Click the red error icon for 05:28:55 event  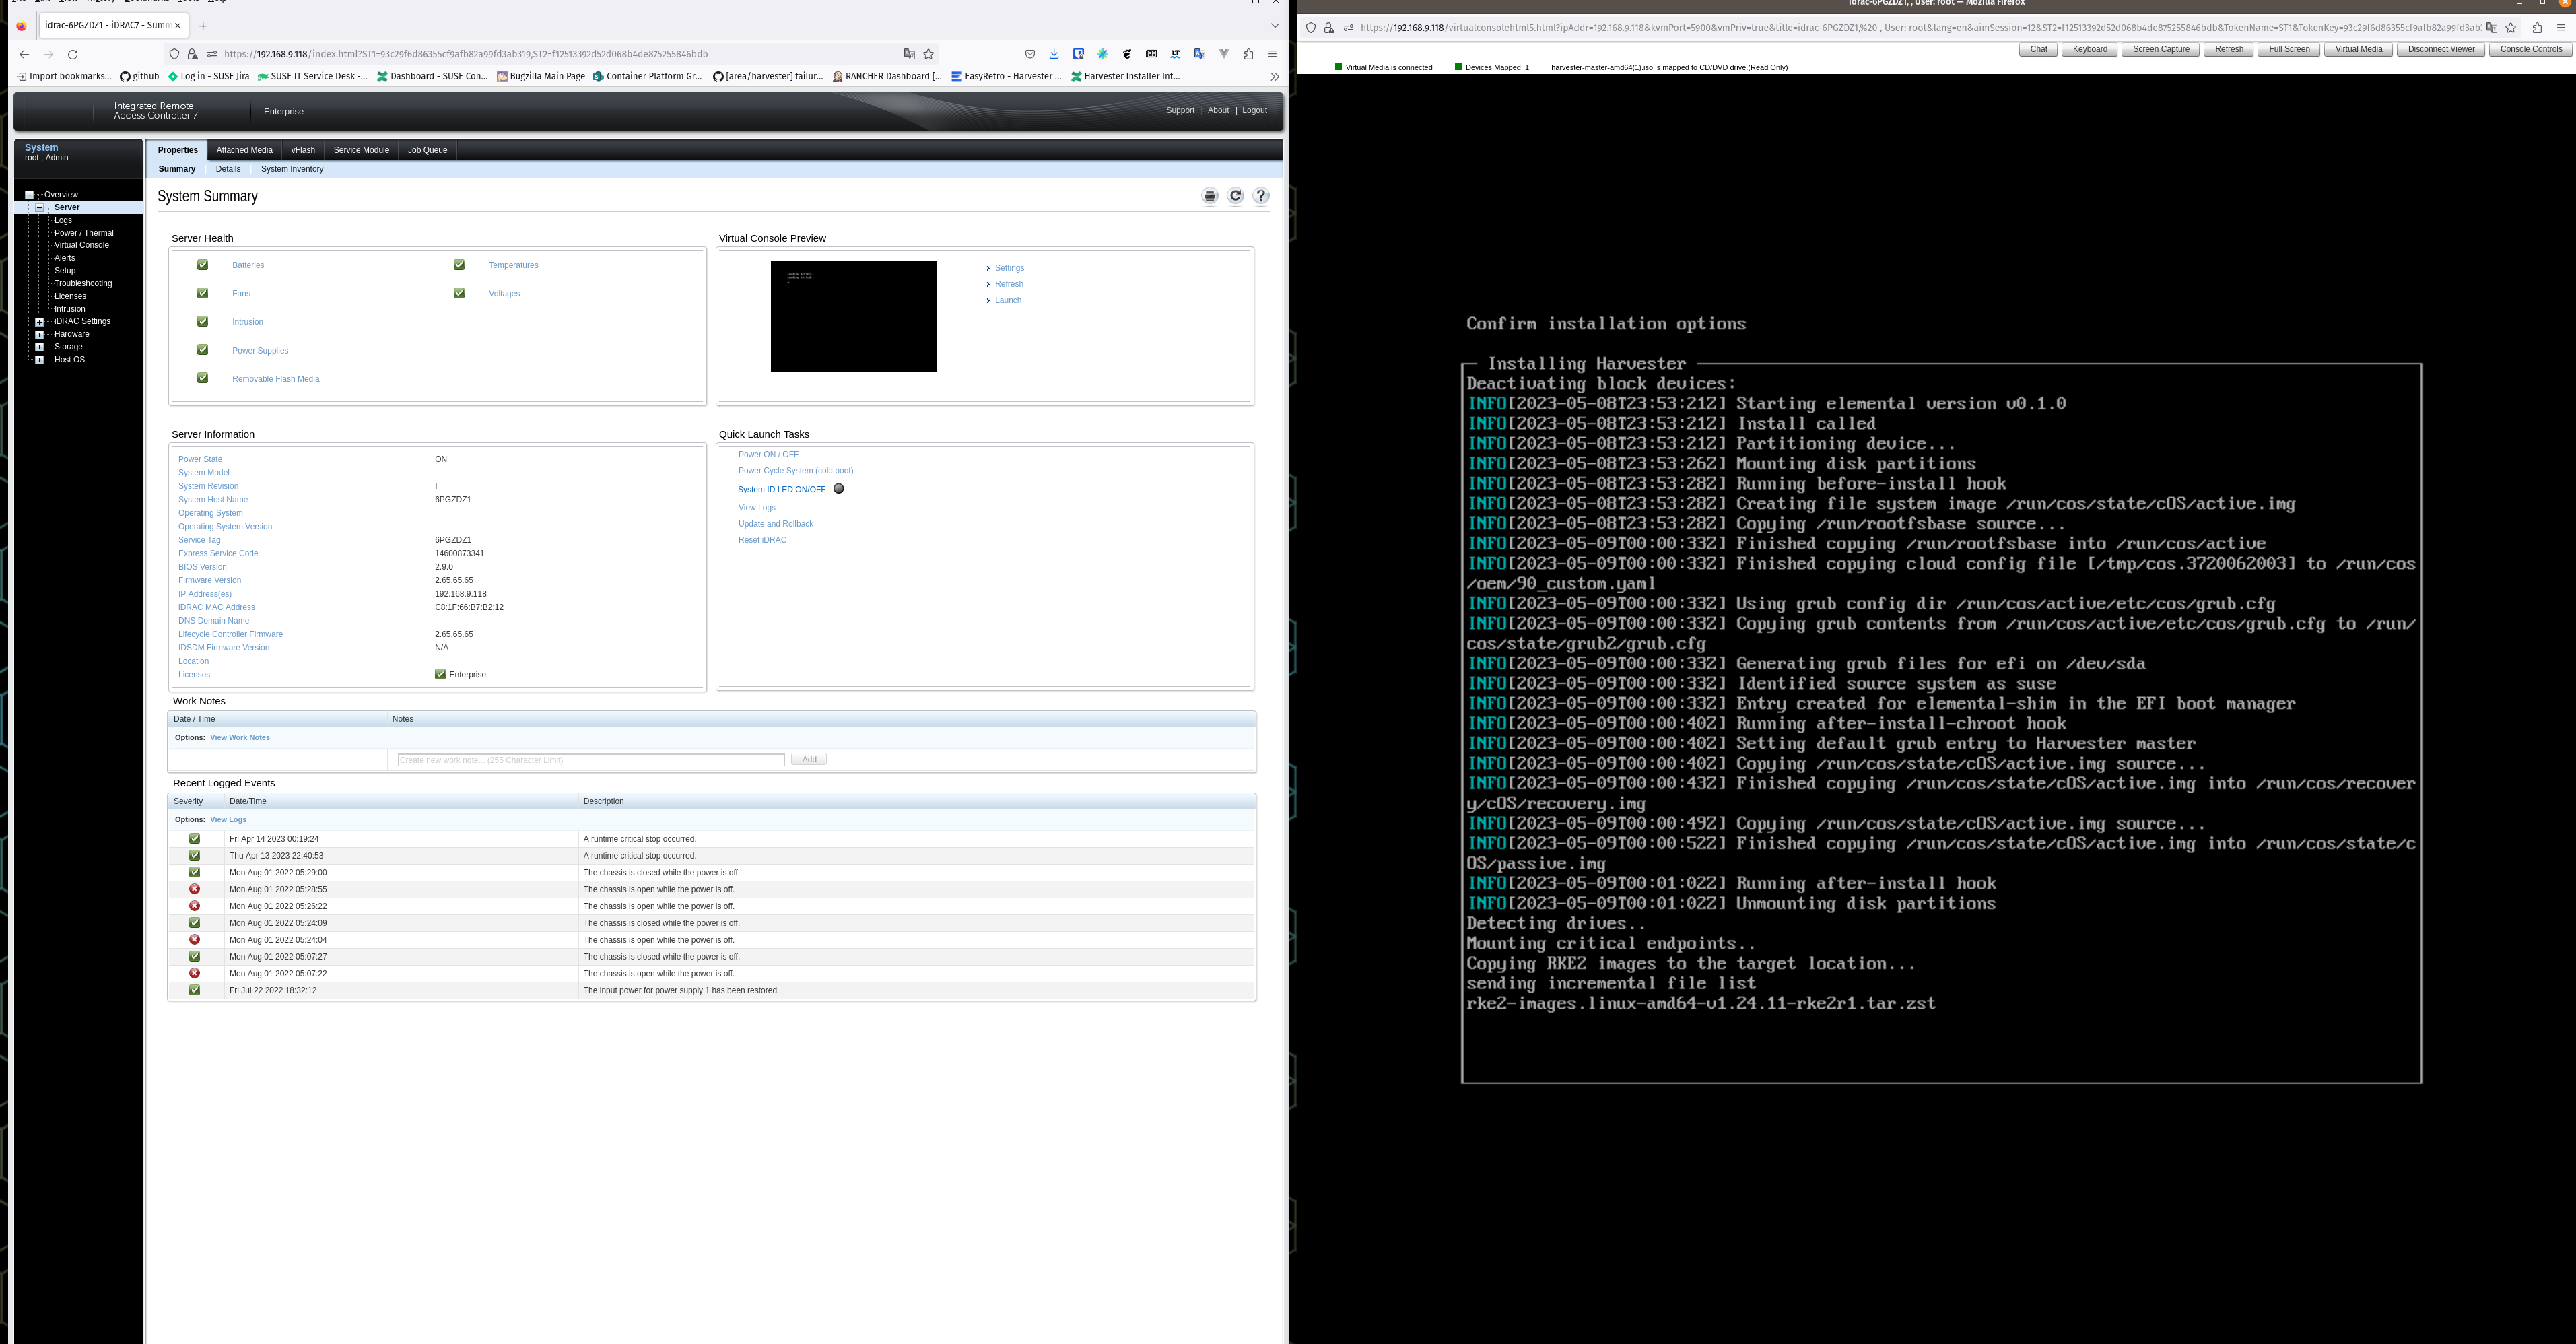(195, 889)
